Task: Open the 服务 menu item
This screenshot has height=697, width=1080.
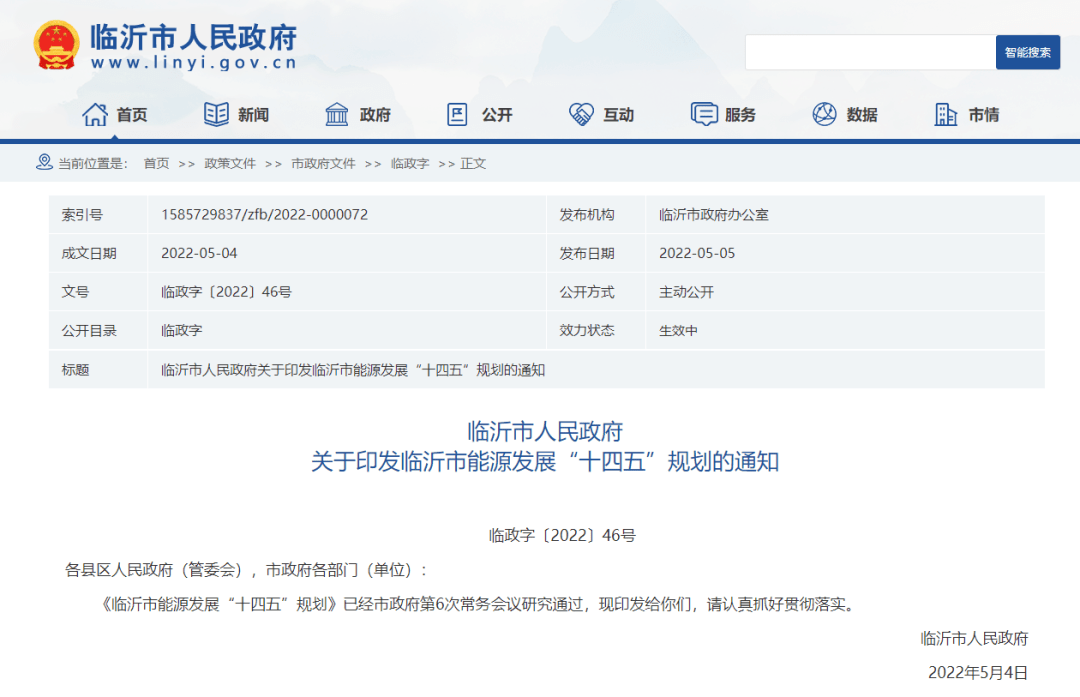Action: (741, 115)
